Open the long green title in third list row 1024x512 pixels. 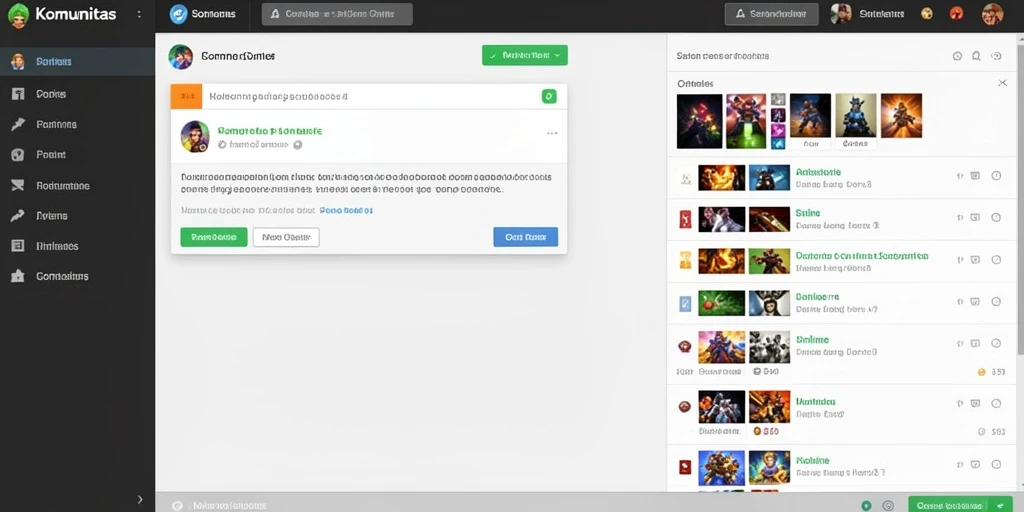(862, 256)
